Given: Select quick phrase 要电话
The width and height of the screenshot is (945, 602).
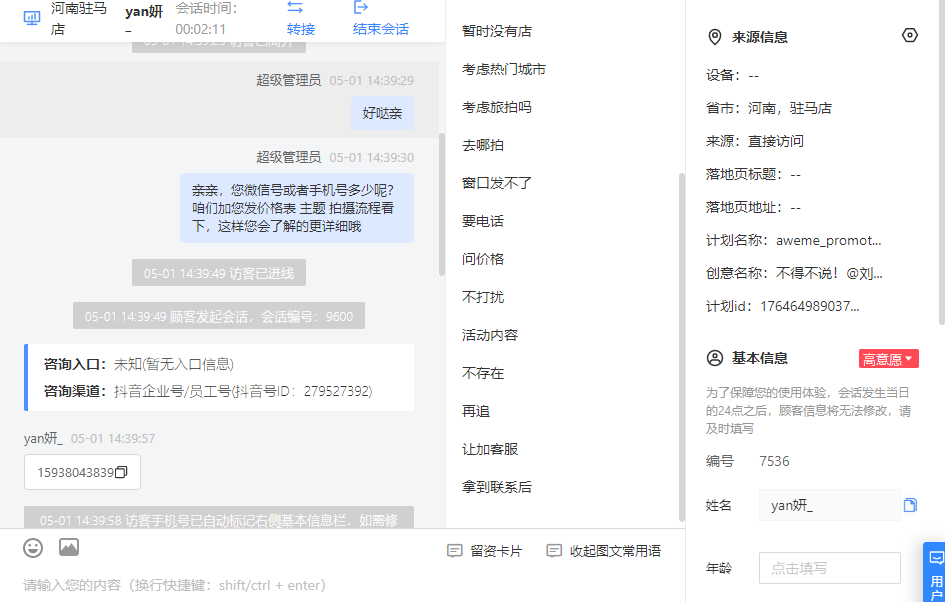Looking at the screenshot, I should click(x=483, y=221).
